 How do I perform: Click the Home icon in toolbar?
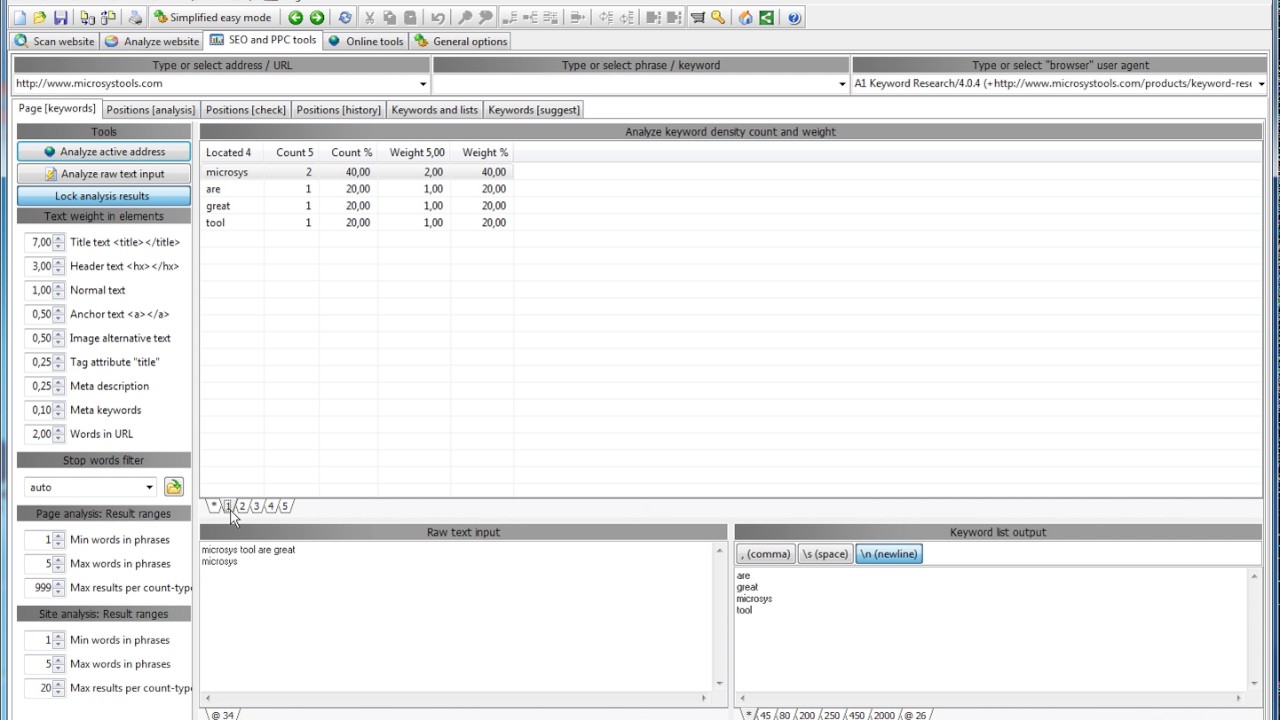click(745, 18)
